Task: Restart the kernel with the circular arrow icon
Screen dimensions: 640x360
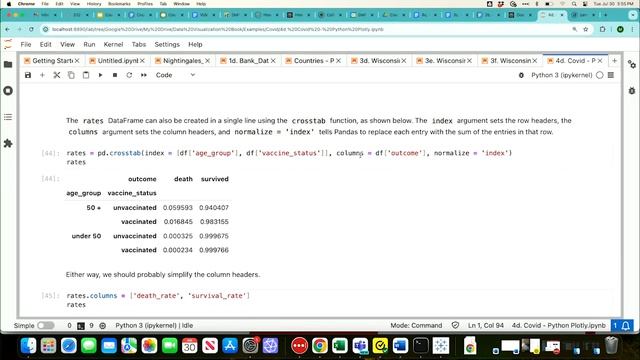Action: [x=129, y=75]
